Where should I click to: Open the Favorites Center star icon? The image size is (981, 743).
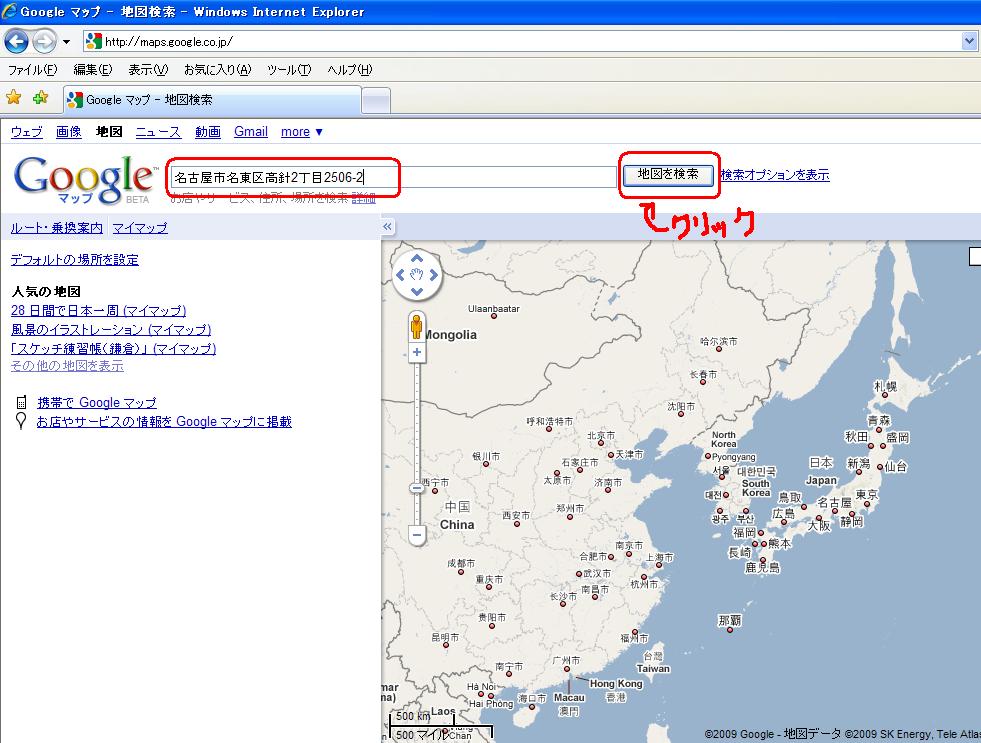click(13, 98)
